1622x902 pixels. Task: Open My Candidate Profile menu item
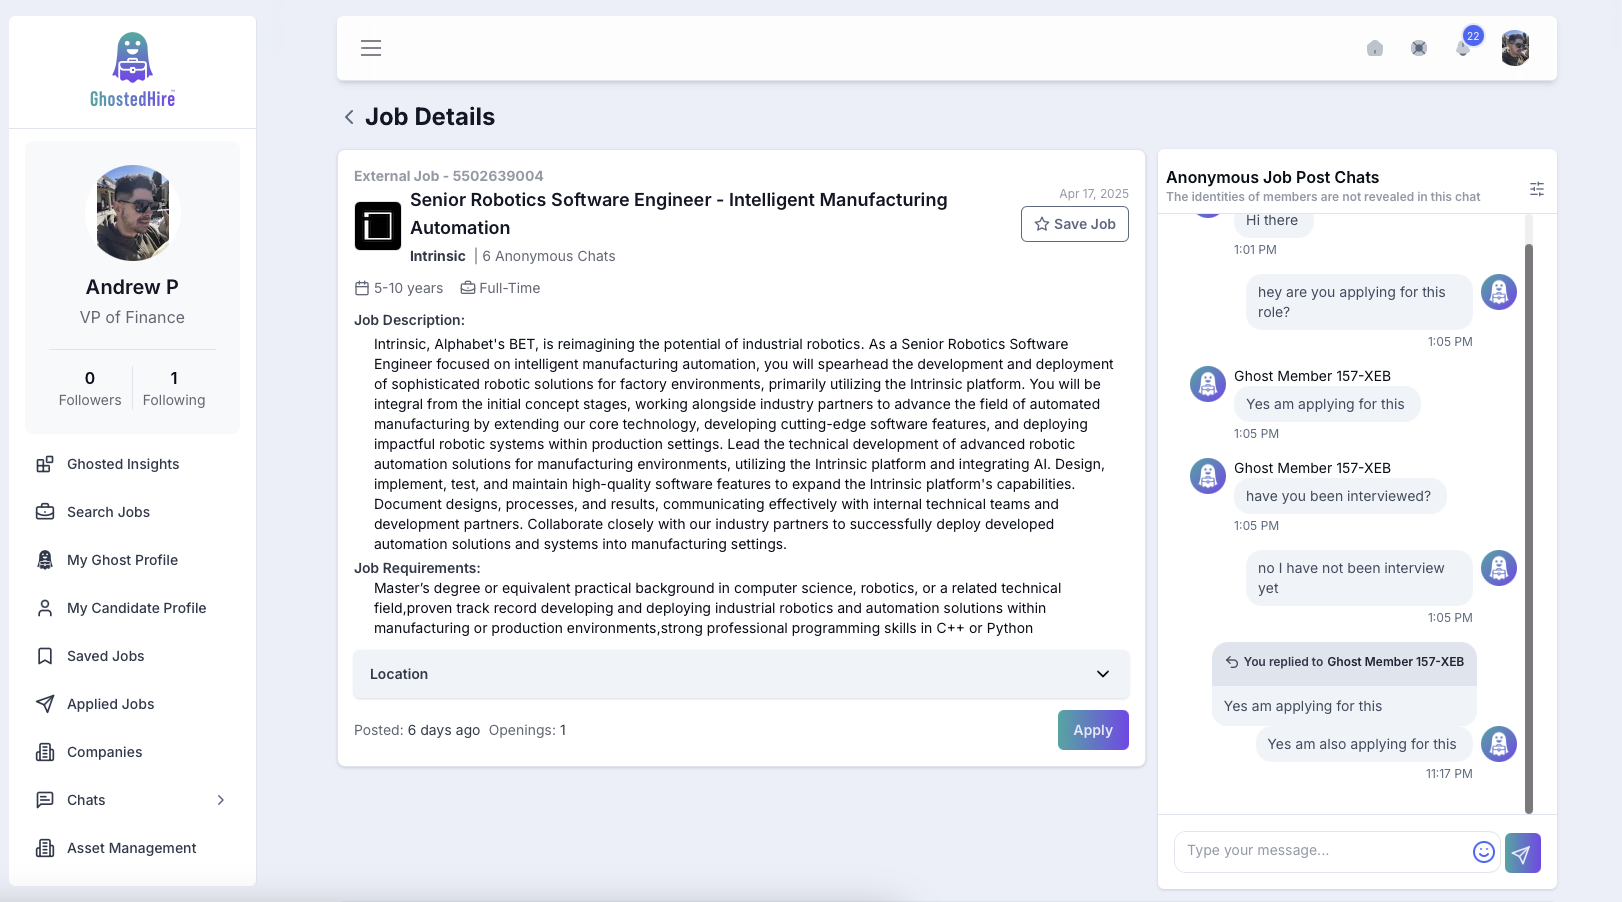tap(132, 608)
